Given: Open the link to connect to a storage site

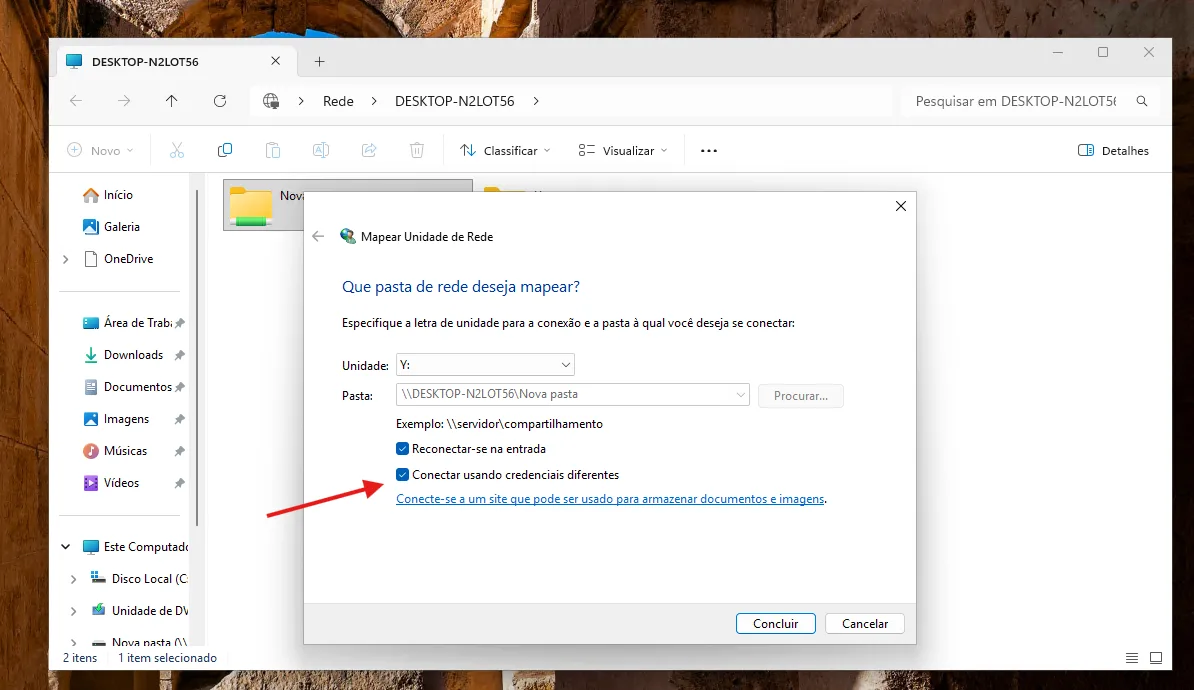Looking at the screenshot, I should 610,500.
